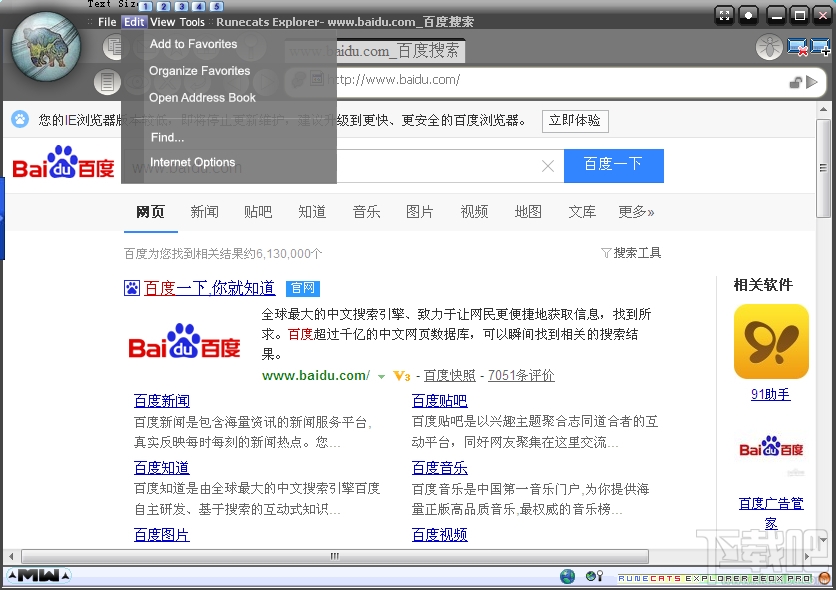The image size is (836, 590).
Task: Click the globe icon in status bar
Action: tap(567, 576)
